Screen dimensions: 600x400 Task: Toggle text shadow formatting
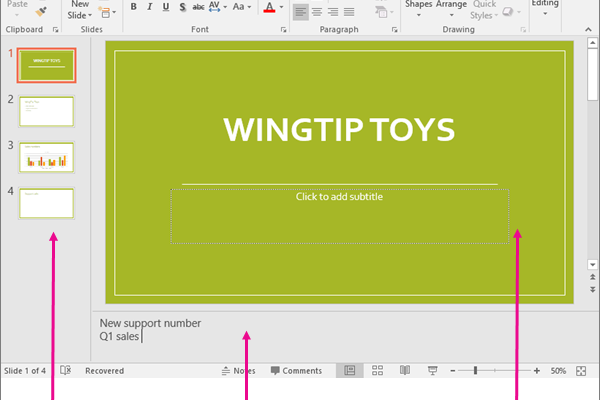(x=183, y=7)
